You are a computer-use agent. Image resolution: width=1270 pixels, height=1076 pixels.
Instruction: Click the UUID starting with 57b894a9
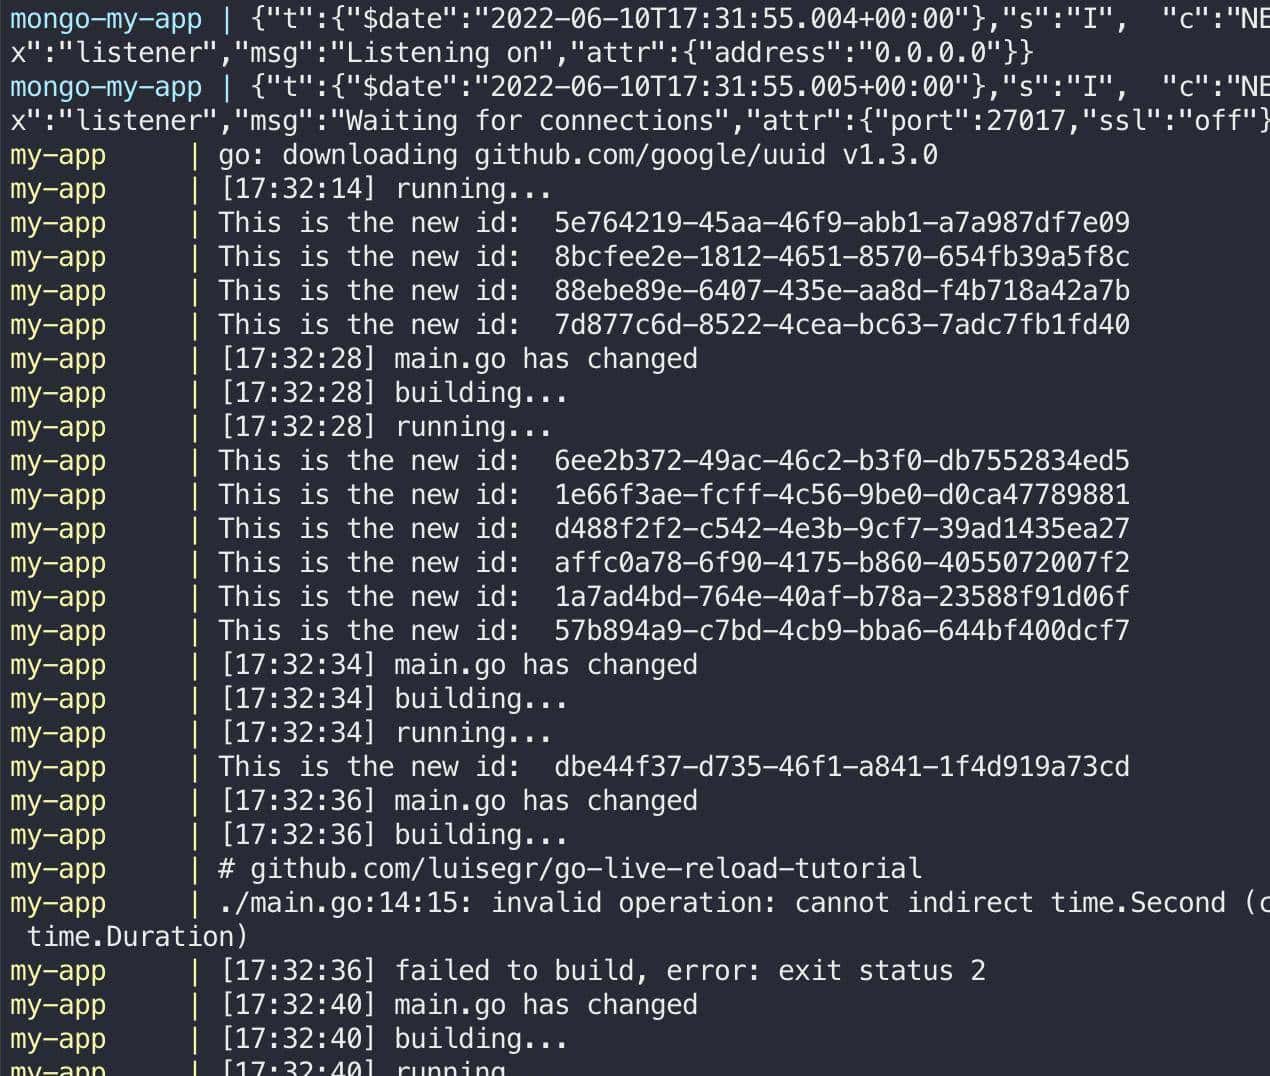pyautogui.click(x=841, y=631)
